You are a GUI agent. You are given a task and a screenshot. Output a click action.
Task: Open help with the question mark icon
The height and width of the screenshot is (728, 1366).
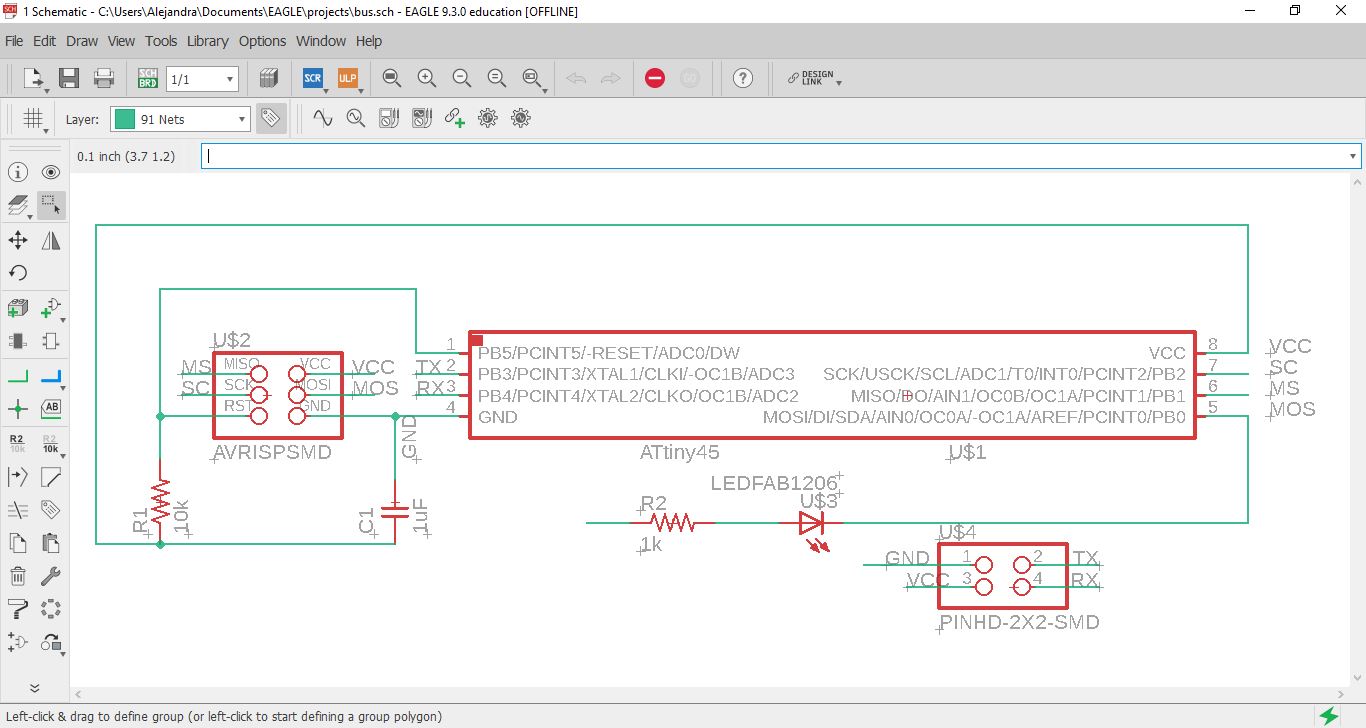742,78
